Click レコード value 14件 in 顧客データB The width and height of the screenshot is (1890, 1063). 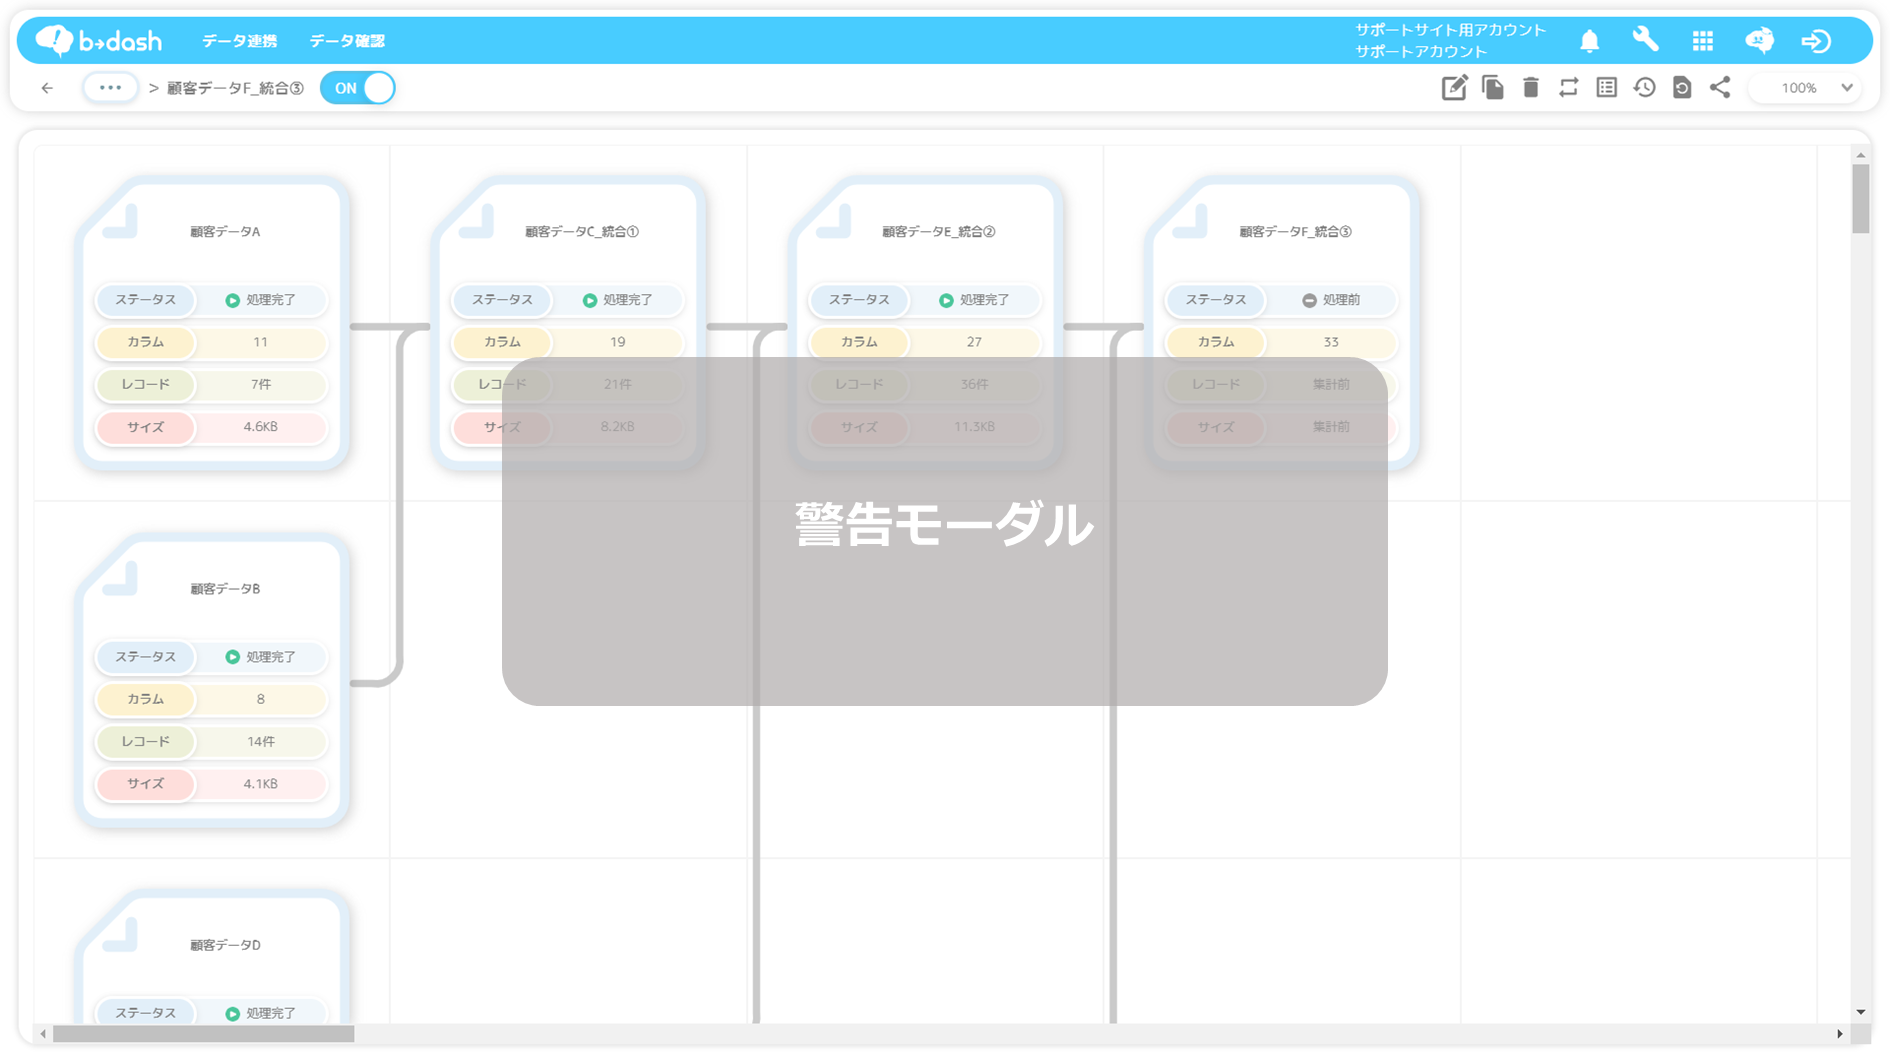click(260, 741)
